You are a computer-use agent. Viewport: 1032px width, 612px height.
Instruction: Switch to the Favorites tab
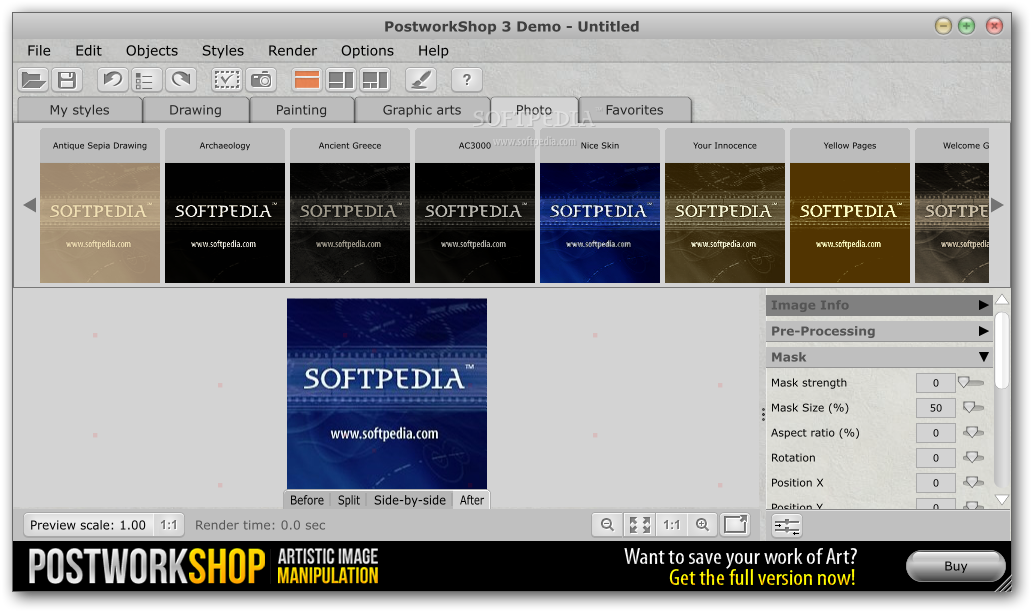pyautogui.click(x=634, y=110)
